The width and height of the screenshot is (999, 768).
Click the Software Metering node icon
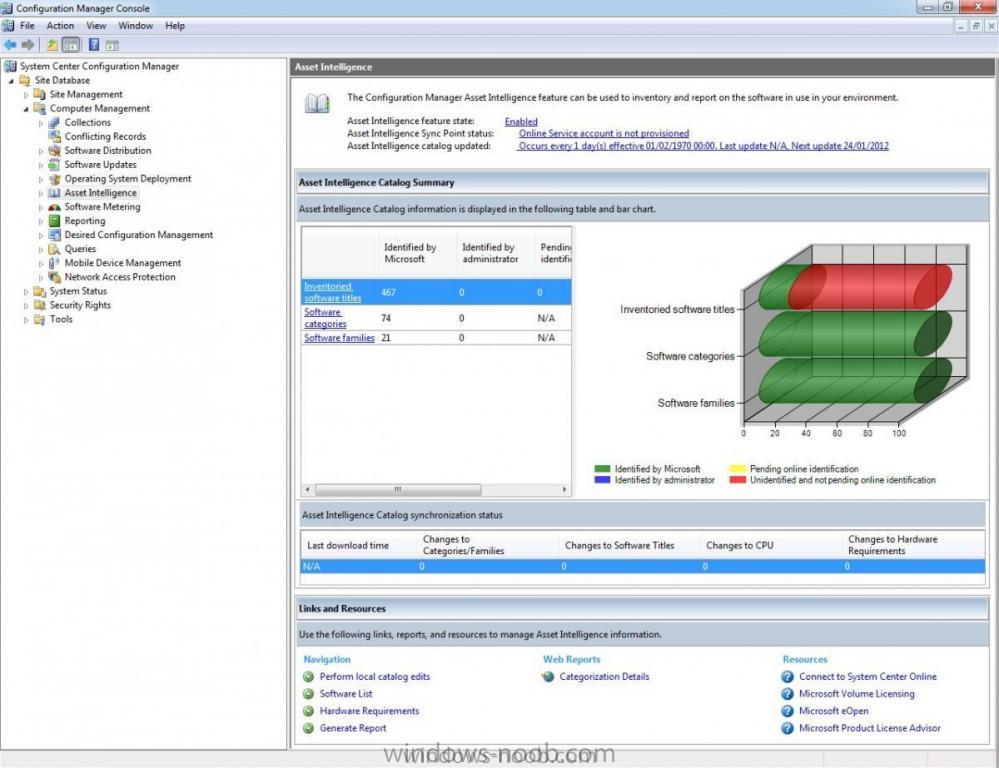pos(55,206)
